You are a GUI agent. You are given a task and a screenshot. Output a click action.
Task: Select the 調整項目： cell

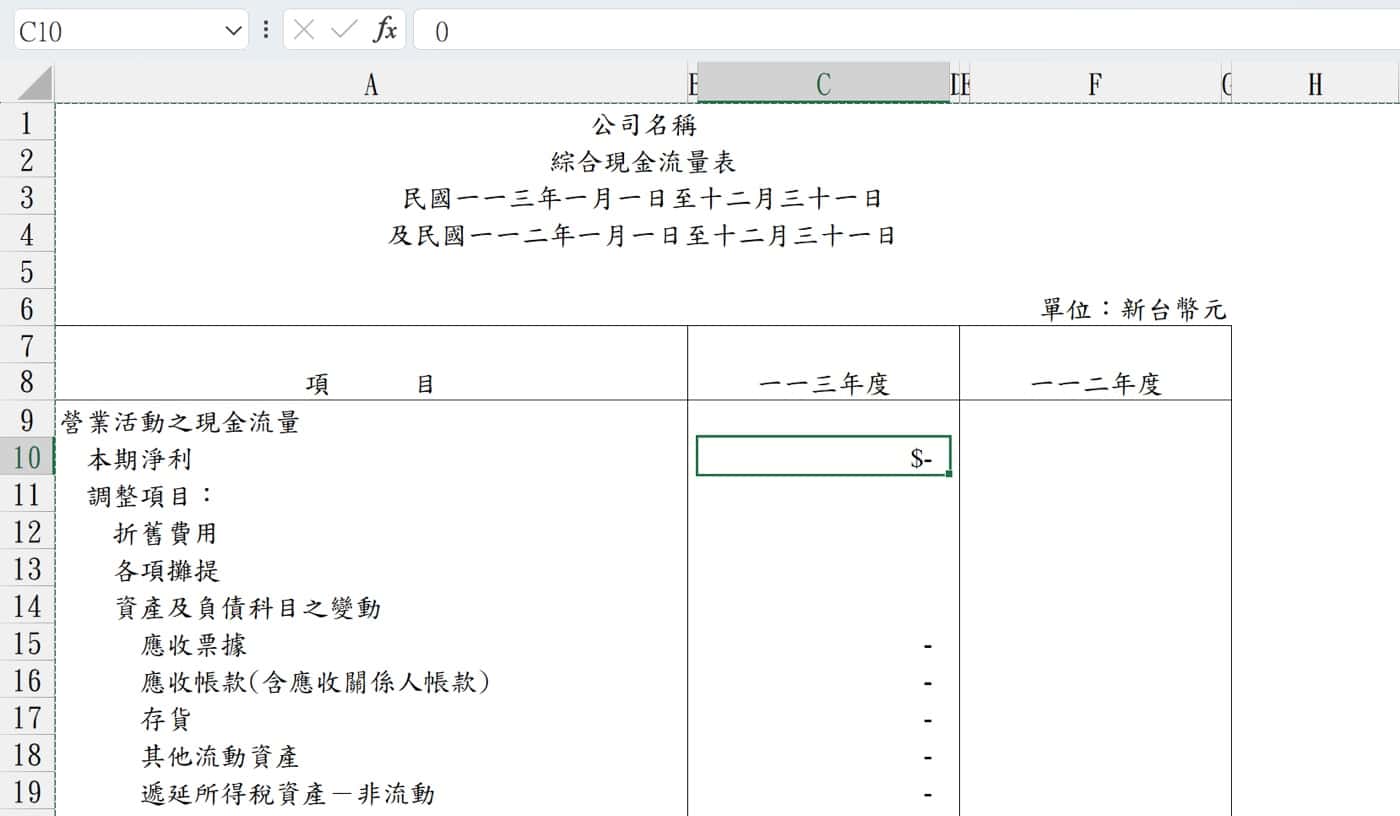click(x=152, y=496)
